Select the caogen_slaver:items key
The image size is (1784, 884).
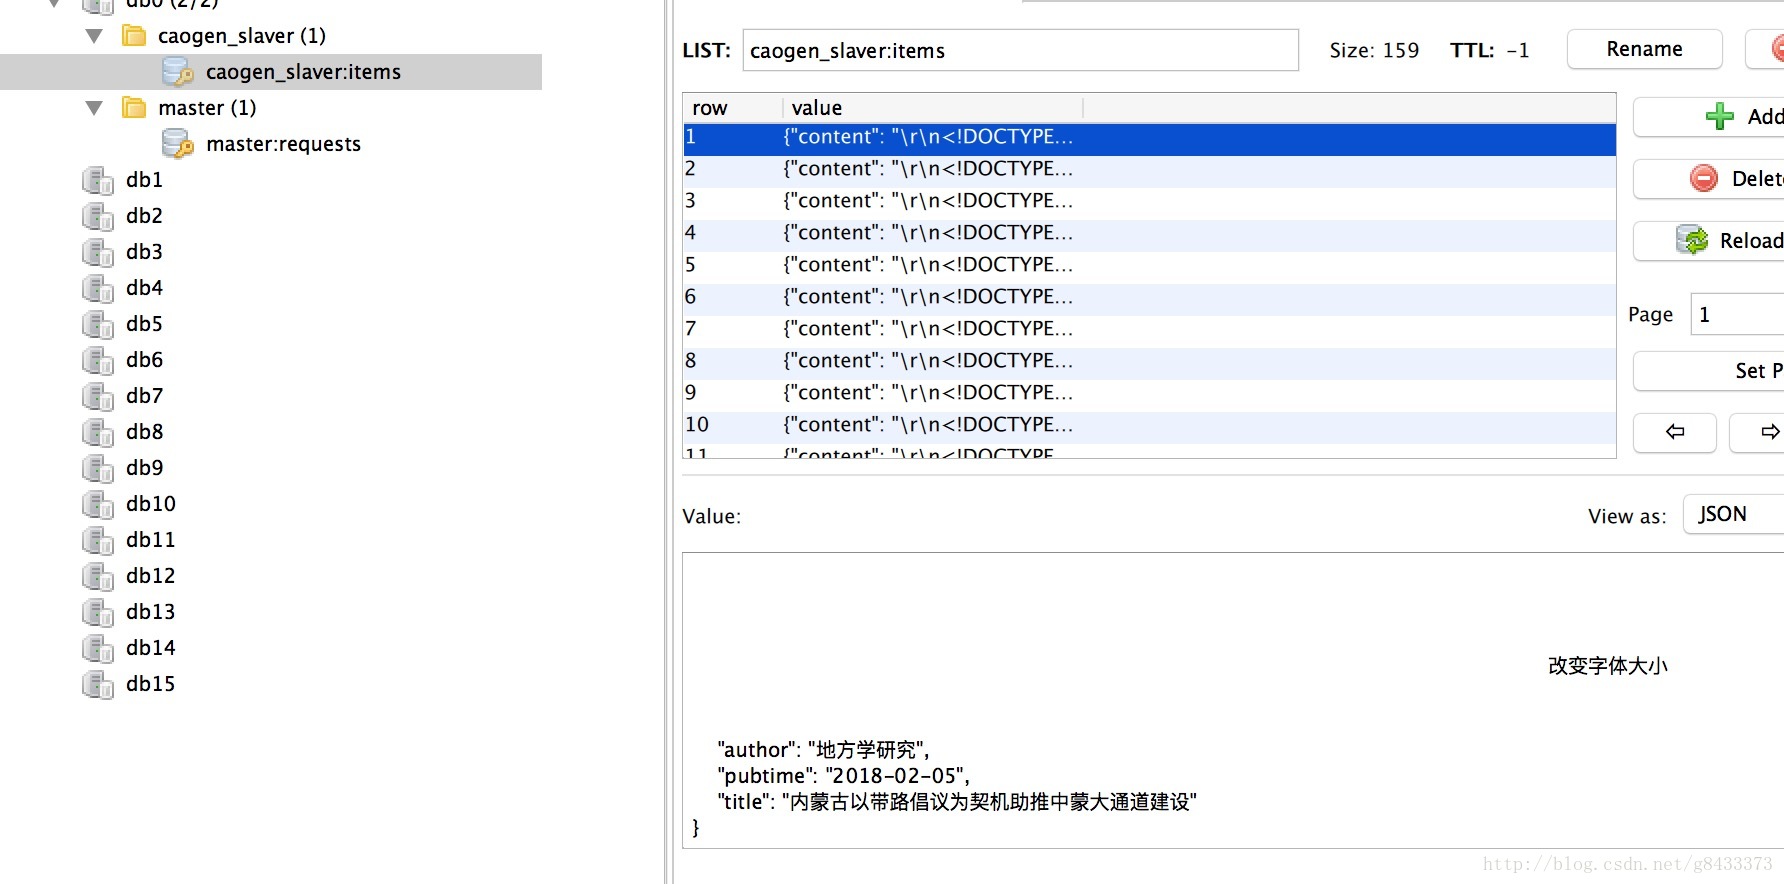(303, 72)
